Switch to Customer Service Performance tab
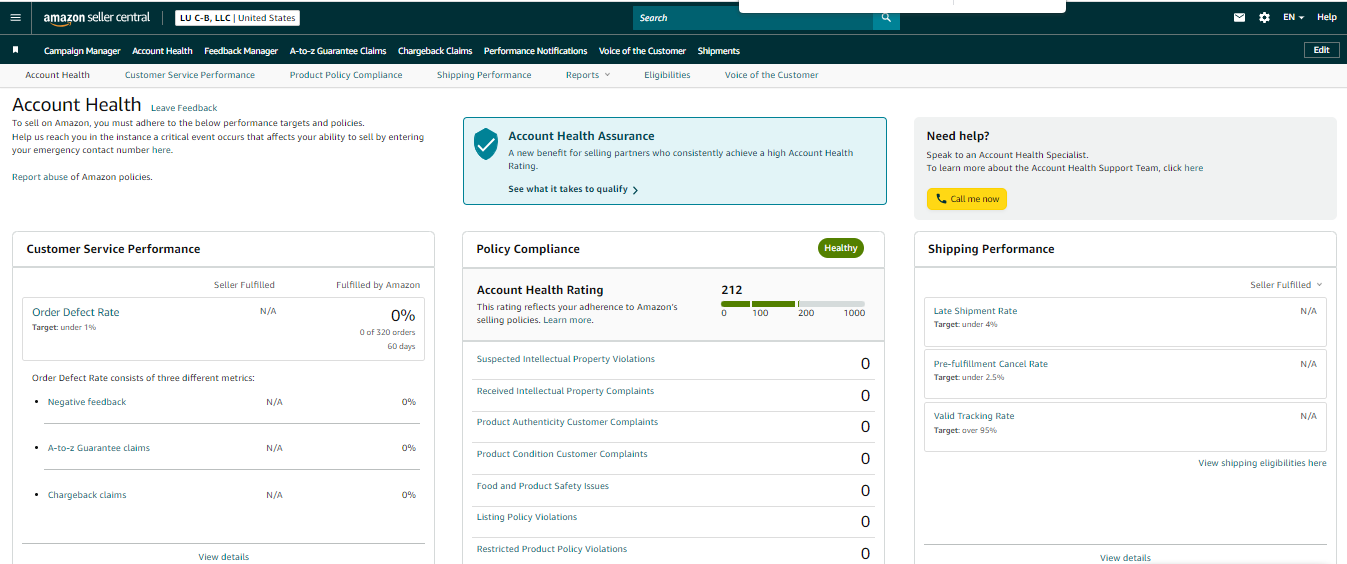 (x=190, y=75)
